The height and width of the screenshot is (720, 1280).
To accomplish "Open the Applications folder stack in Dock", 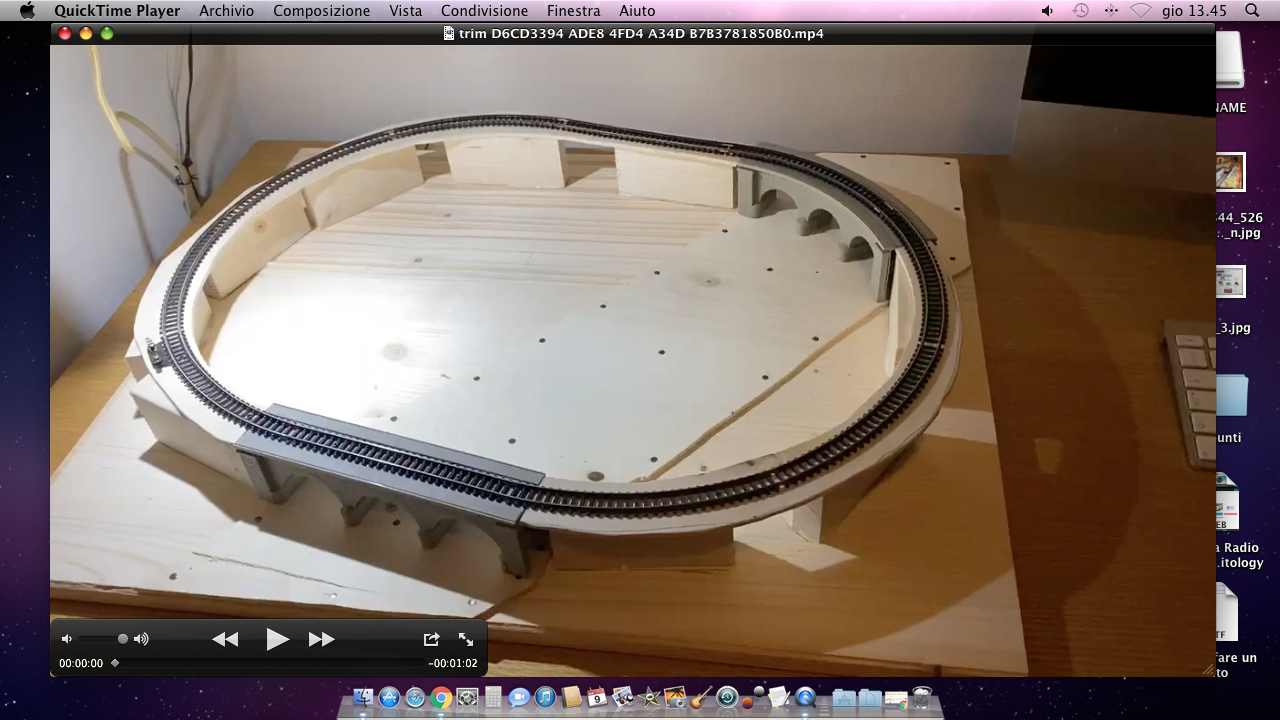I will click(844, 698).
